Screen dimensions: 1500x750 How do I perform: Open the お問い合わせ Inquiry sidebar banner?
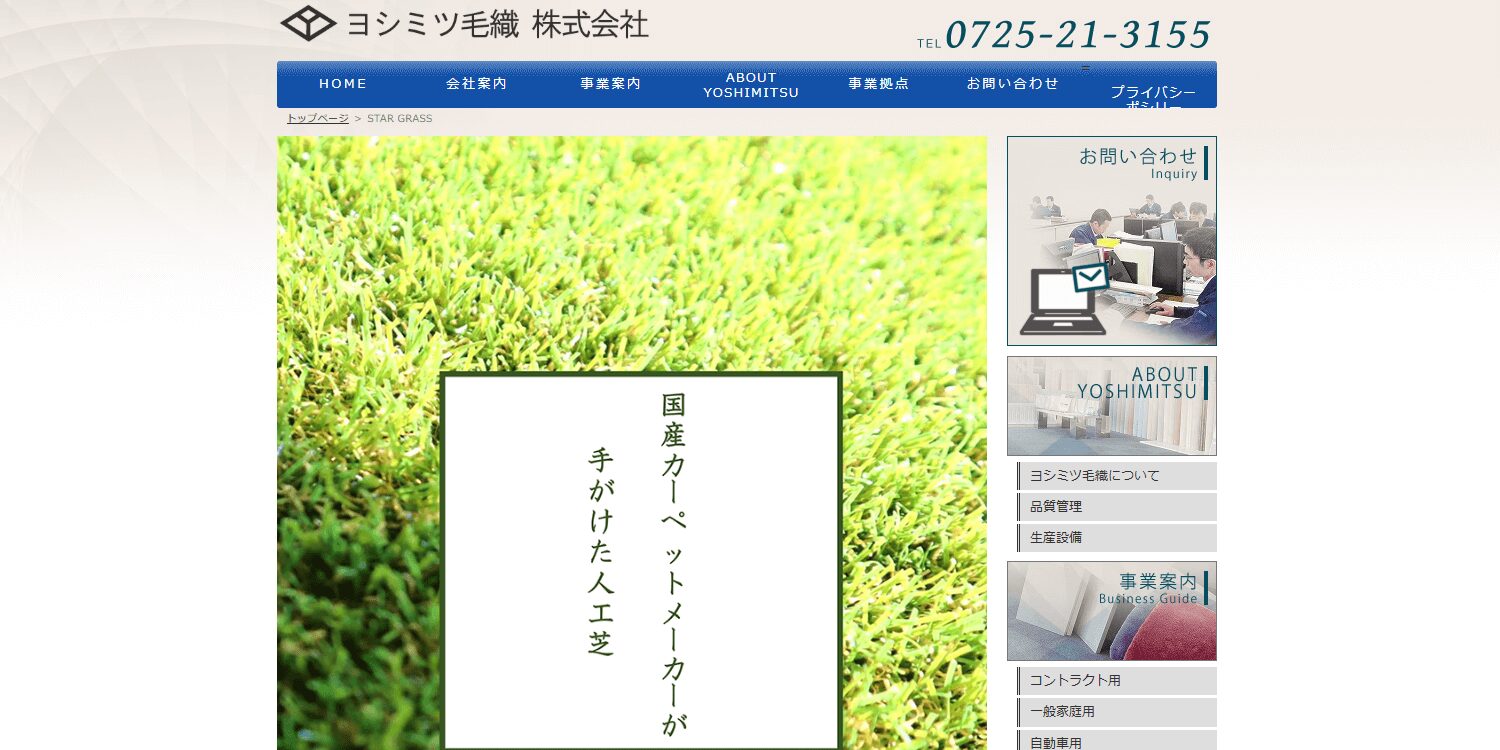tap(1111, 238)
